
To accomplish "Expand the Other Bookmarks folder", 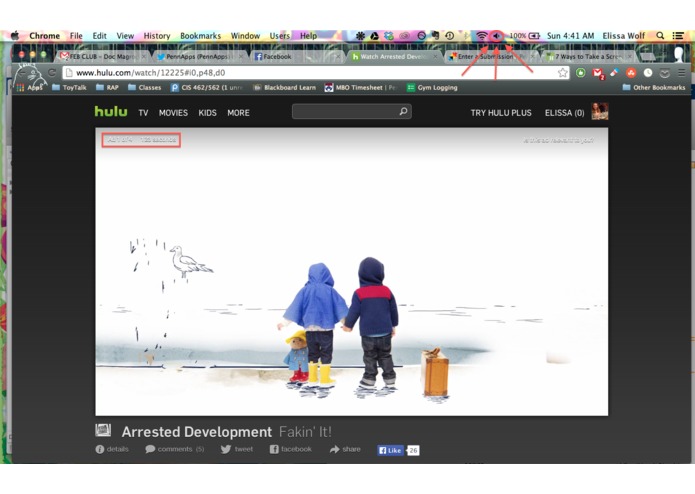I will [x=654, y=88].
